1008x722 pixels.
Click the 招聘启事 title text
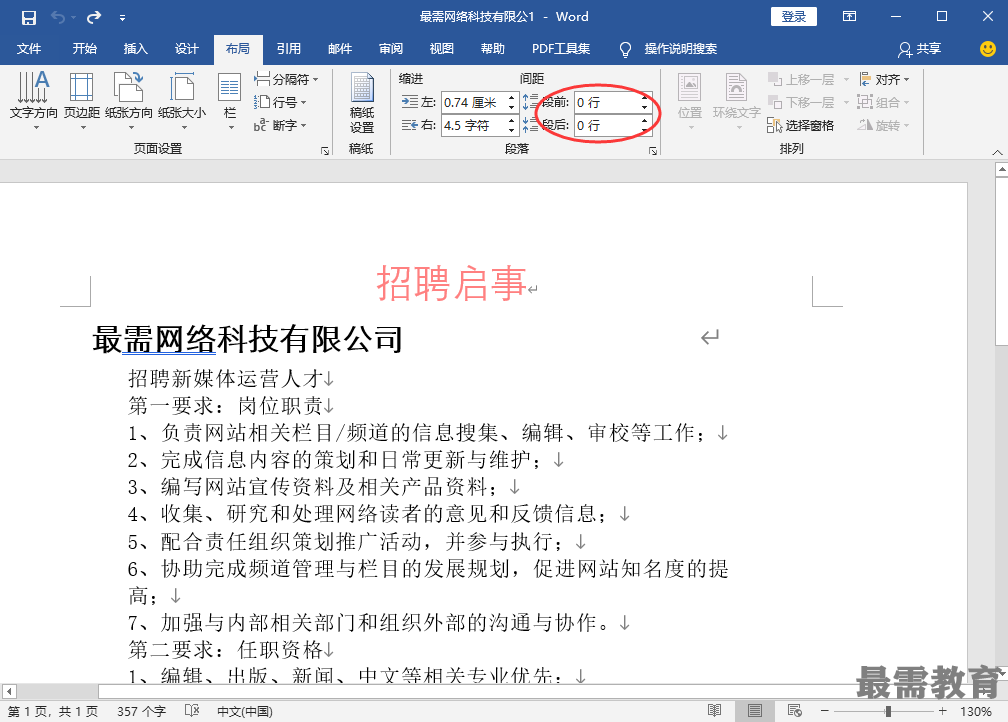(452, 283)
